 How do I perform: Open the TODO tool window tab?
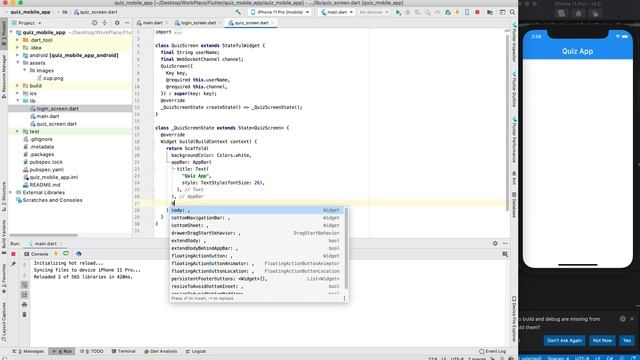pyautogui.click(x=91, y=351)
